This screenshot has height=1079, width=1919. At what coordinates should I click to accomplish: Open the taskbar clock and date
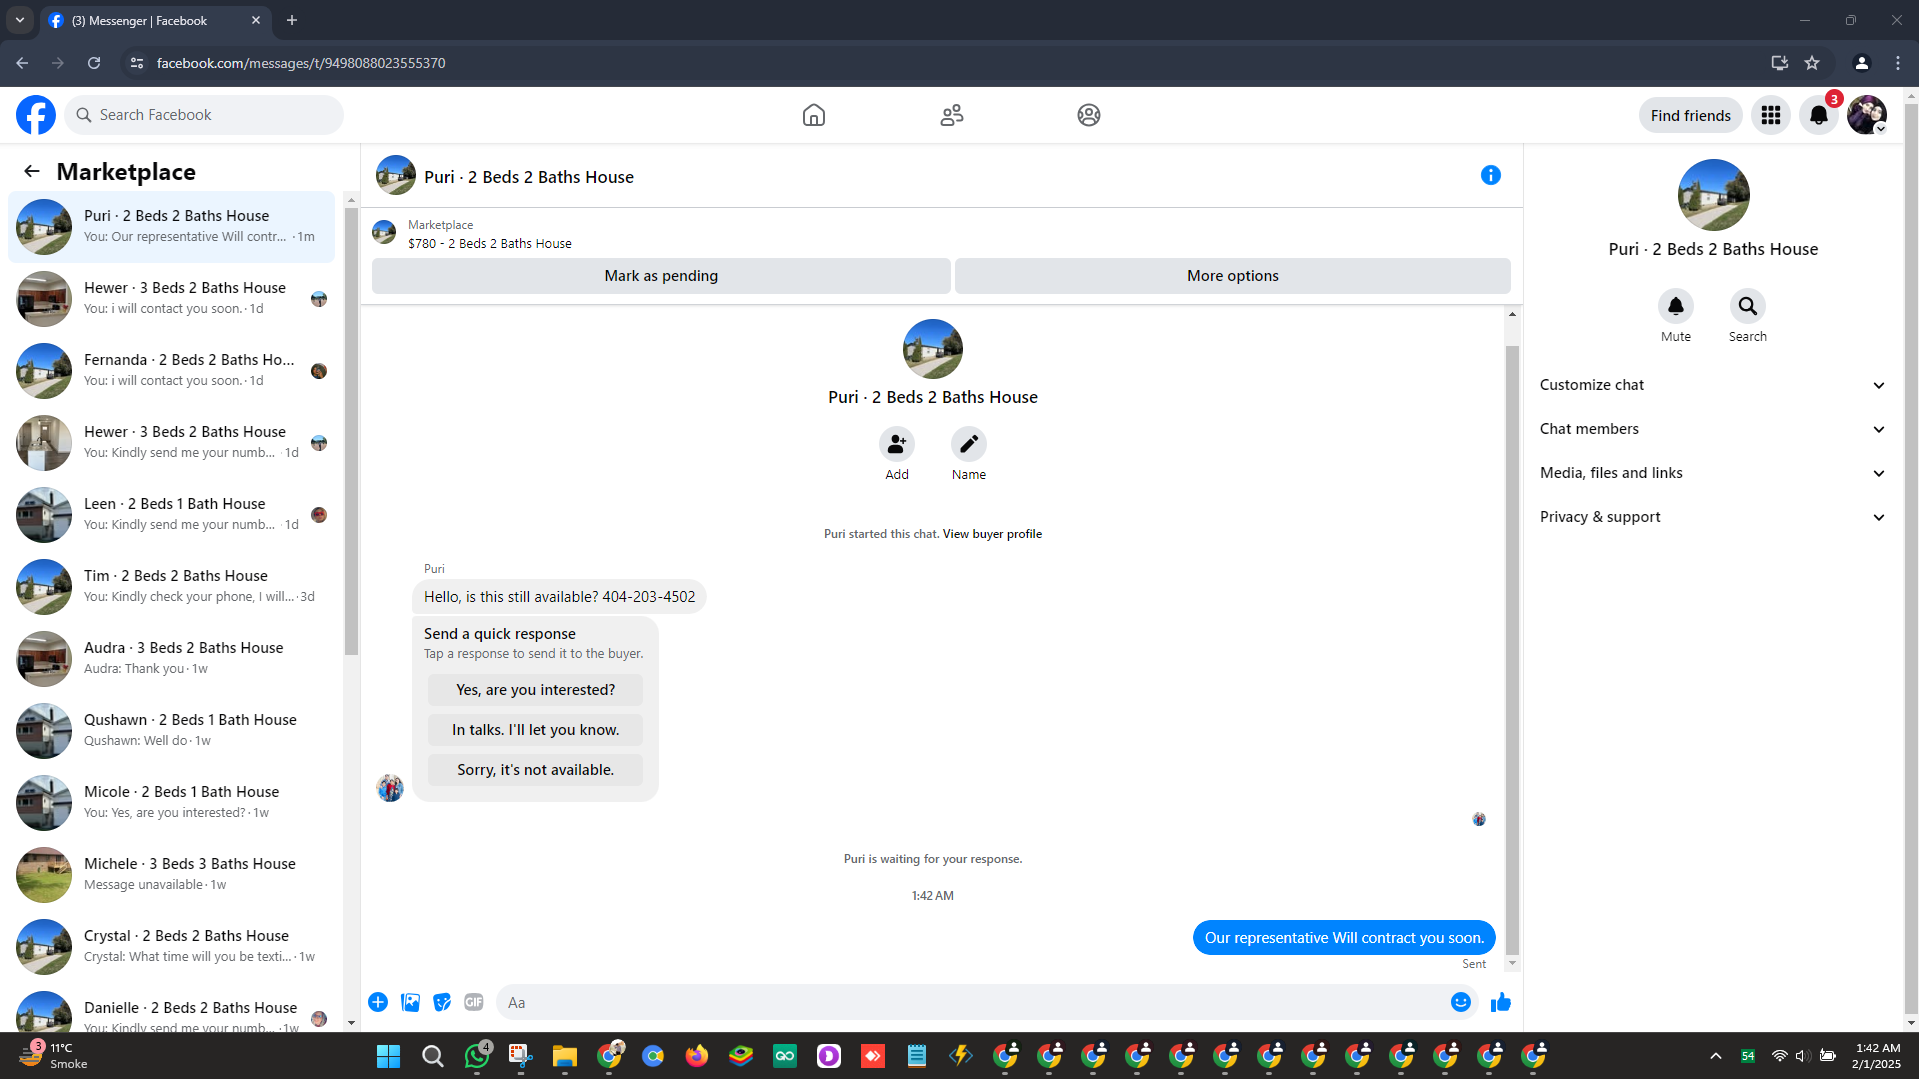[x=1877, y=1056]
